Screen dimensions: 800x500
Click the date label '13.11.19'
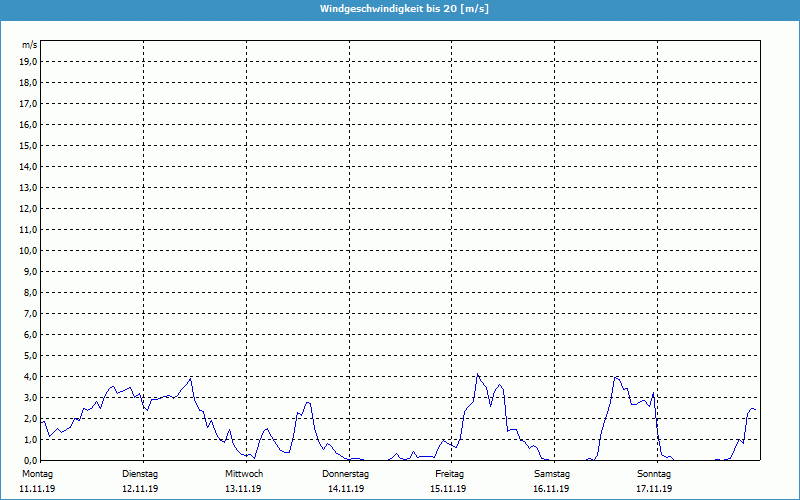244,489
